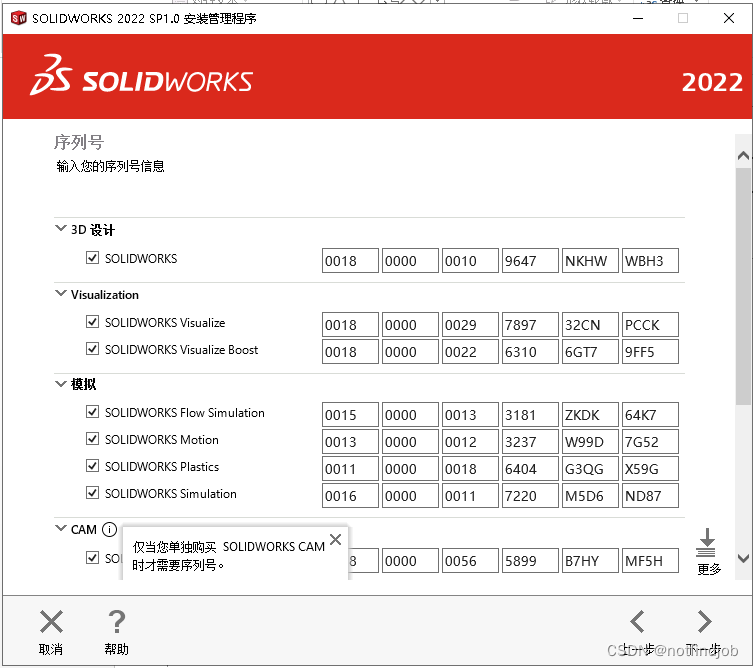Toggle the SOLIDWORKS Visualize Boost checkbox

pyautogui.click(x=93, y=350)
